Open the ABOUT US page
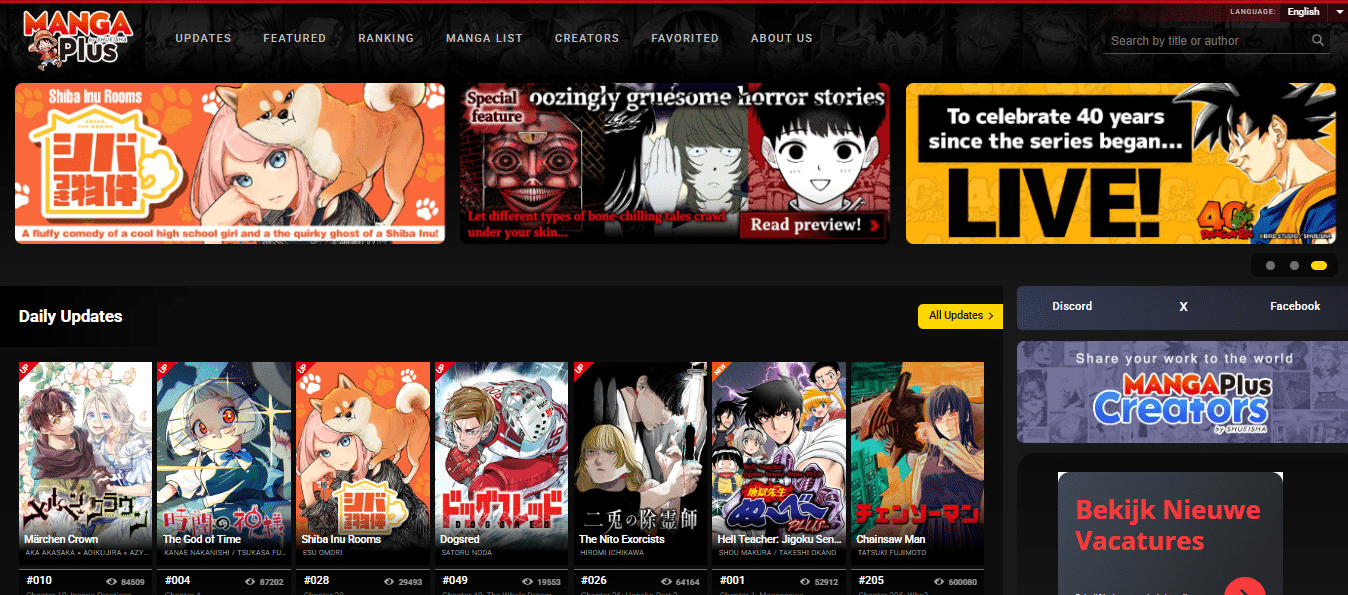The width and height of the screenshot is (1348, 595). [782, 38]
